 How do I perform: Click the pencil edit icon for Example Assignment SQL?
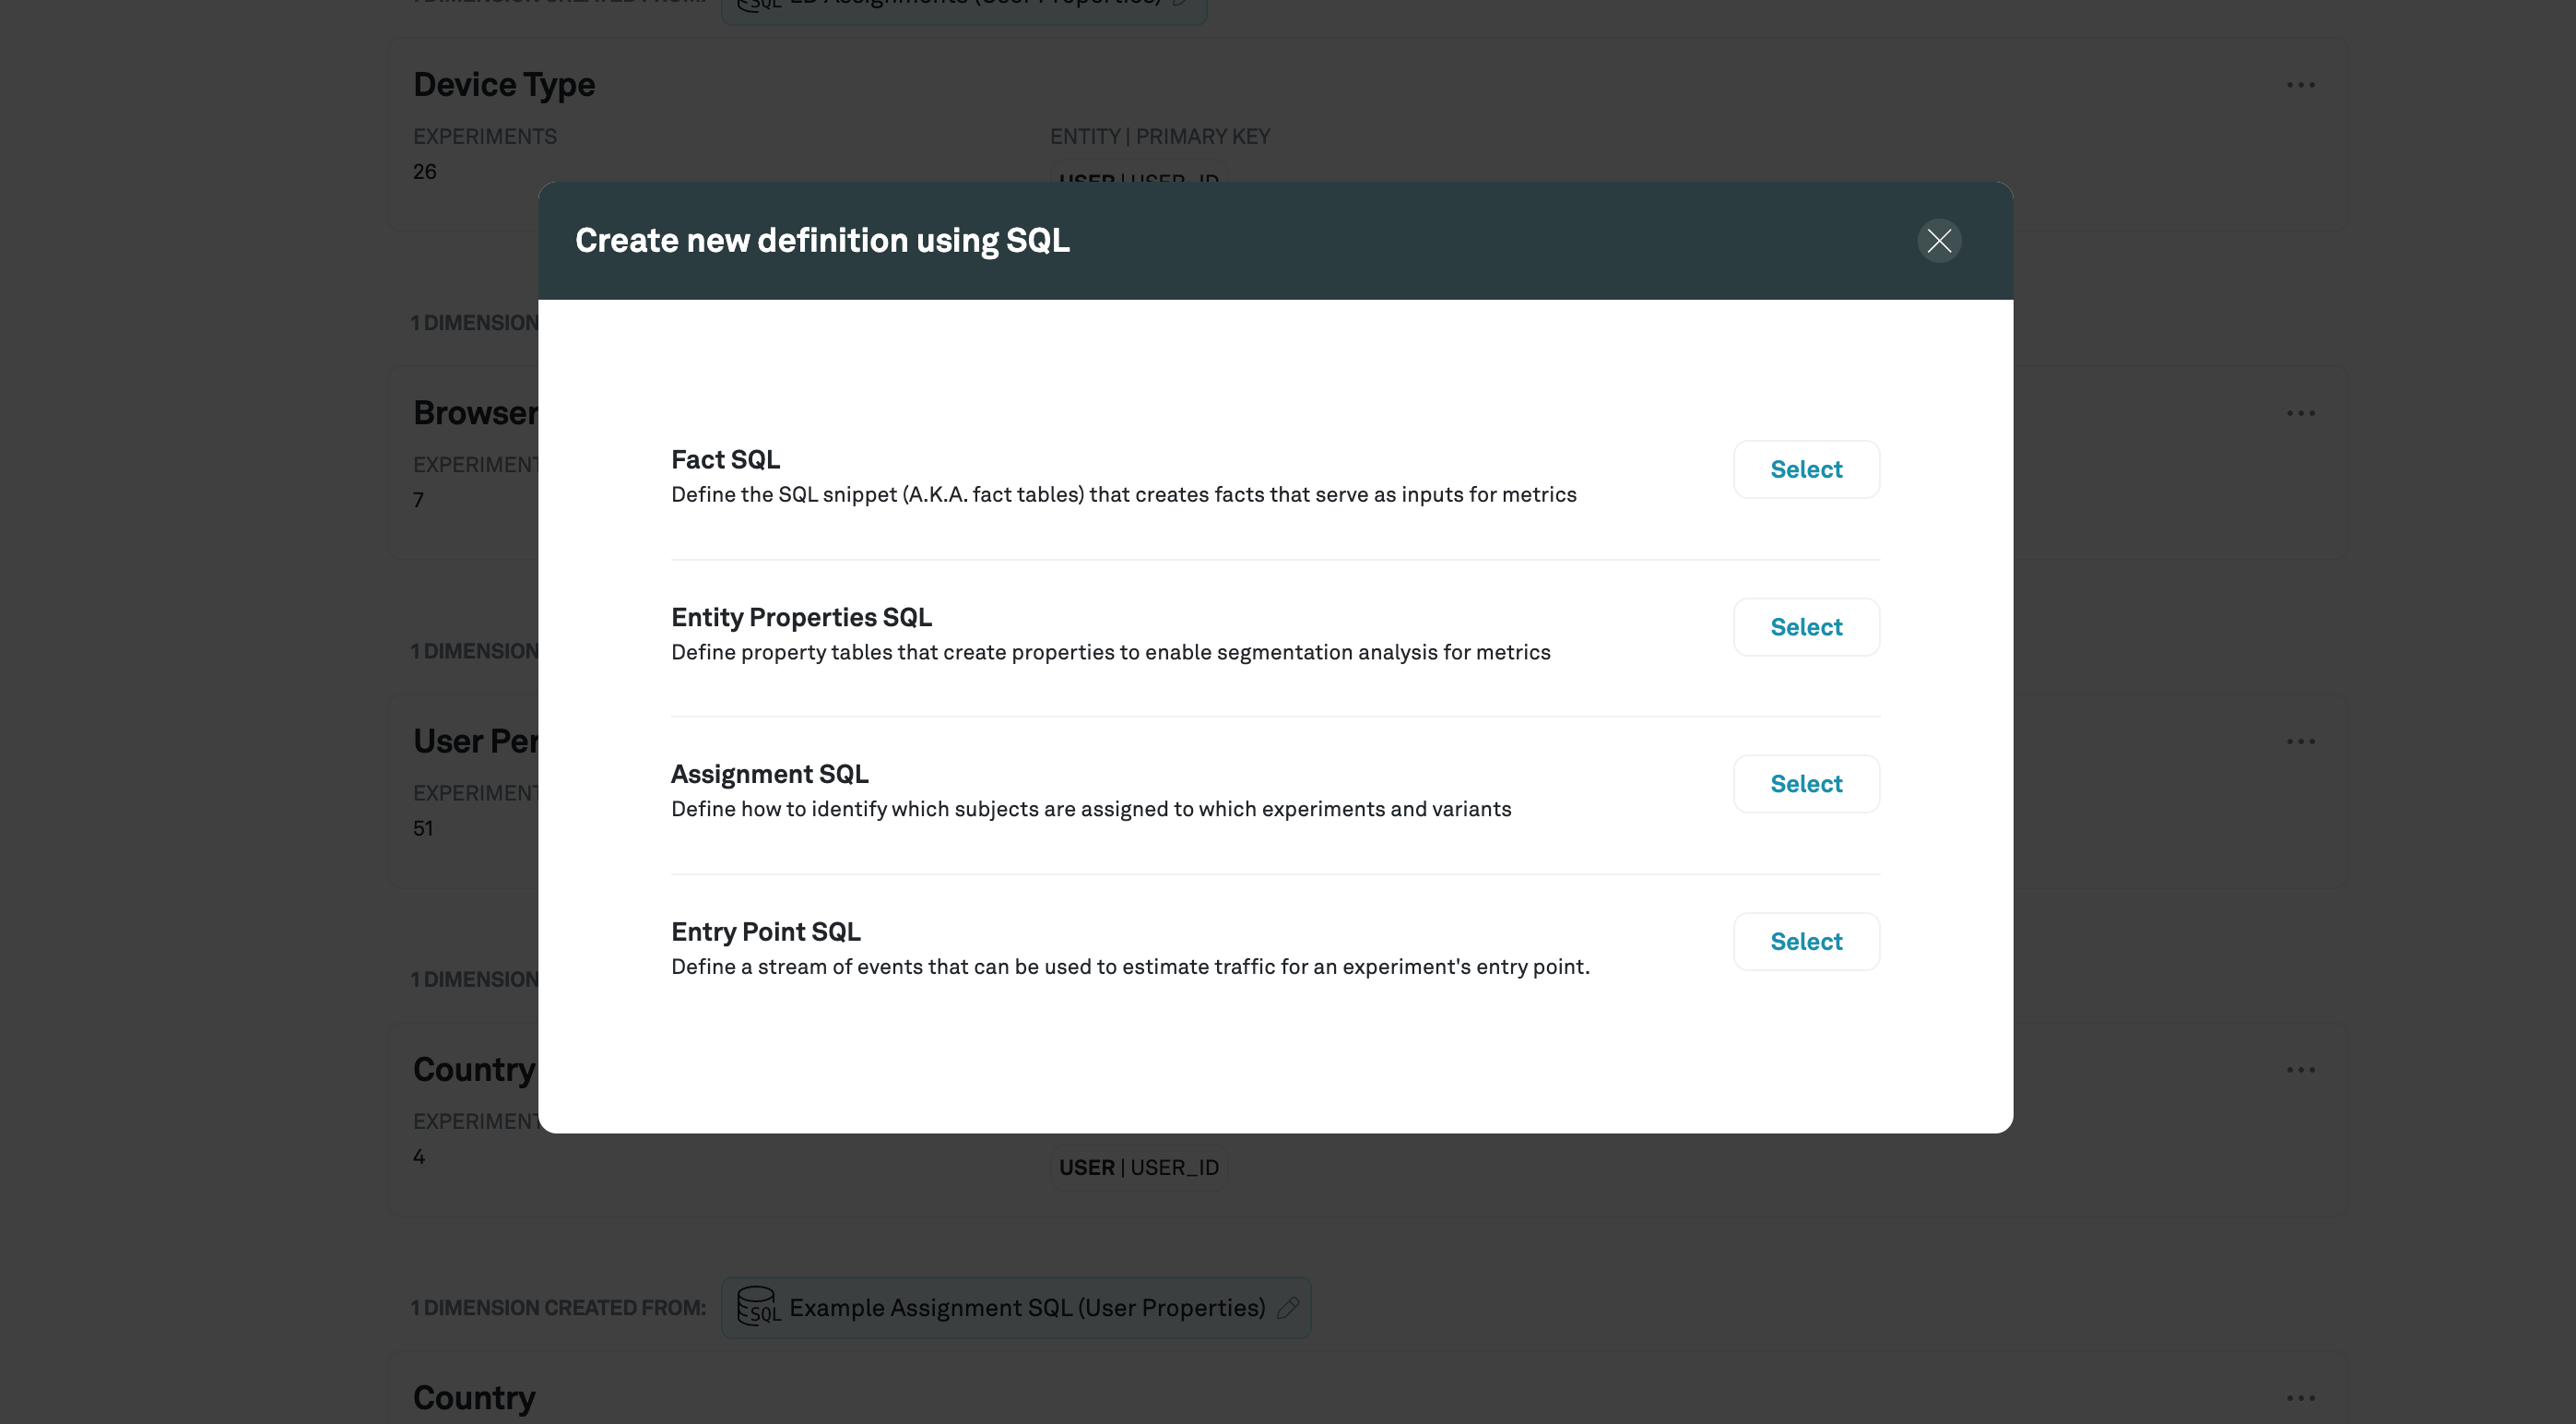point(1290,1307)
